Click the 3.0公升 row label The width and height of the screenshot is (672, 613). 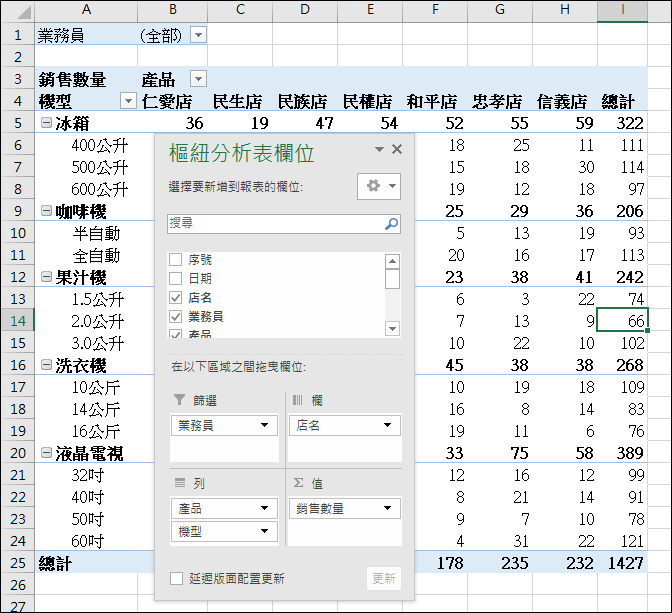[98, 343]
